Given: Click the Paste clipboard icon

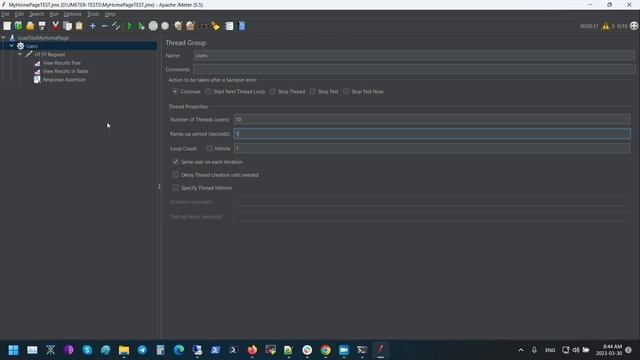Looking at the screenshot, I should [x=79, y=26].
